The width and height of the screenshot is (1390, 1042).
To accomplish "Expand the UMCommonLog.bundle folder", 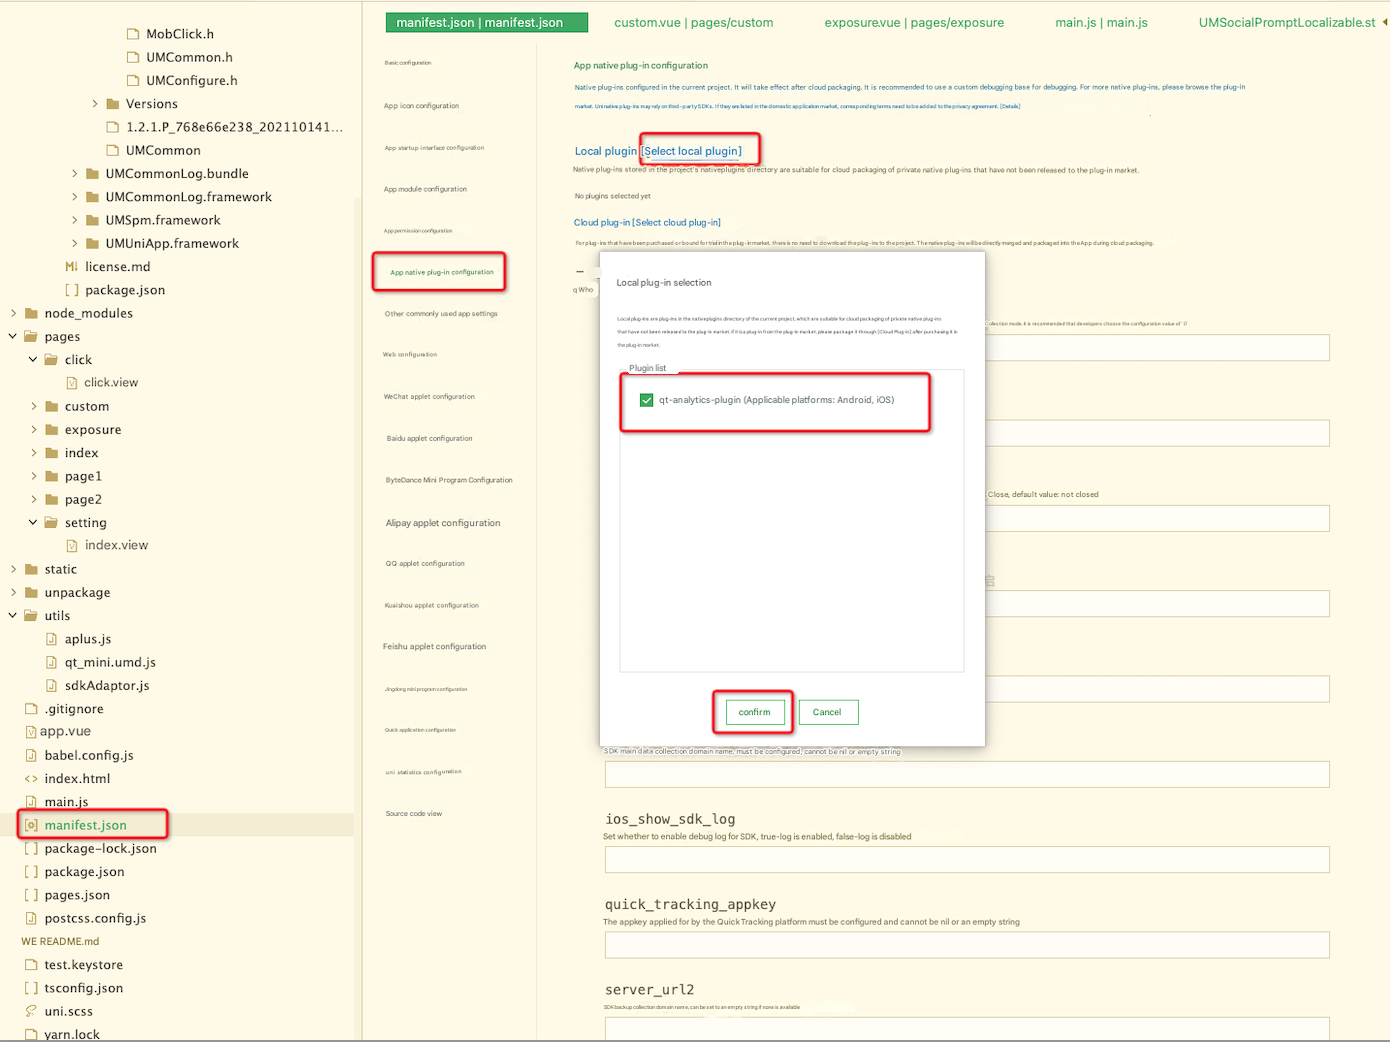I will coord(74,174).
